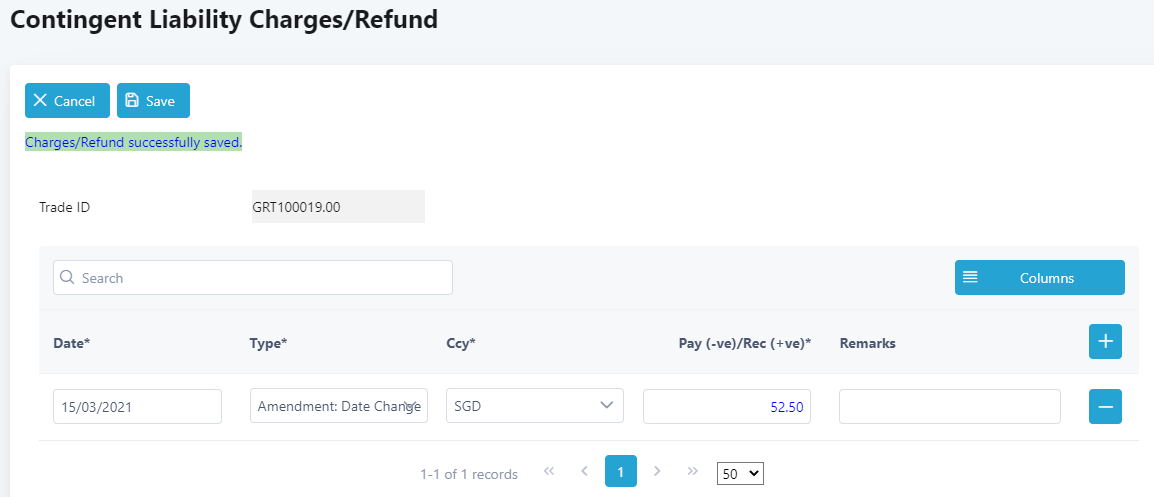Select page 1 in pagination

pyautogui.click(x=620, y=471)
